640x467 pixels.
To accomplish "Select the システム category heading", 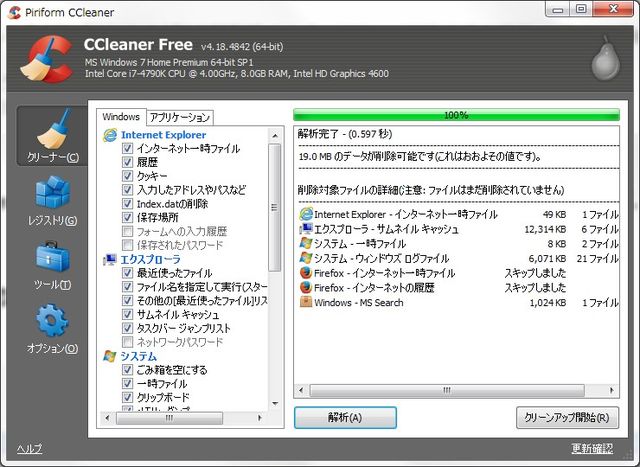I will [x=138, y=356].
